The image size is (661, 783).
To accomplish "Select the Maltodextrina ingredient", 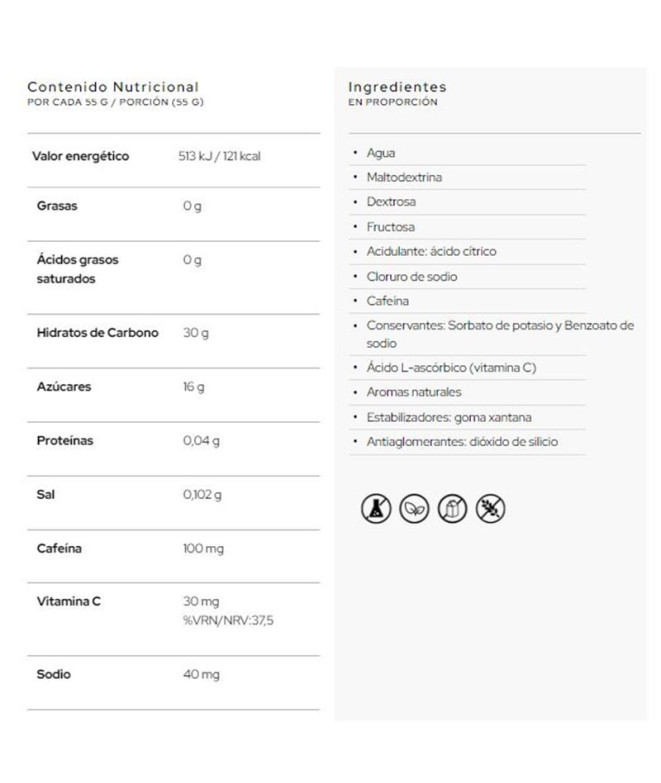I will tap(405, 177).
